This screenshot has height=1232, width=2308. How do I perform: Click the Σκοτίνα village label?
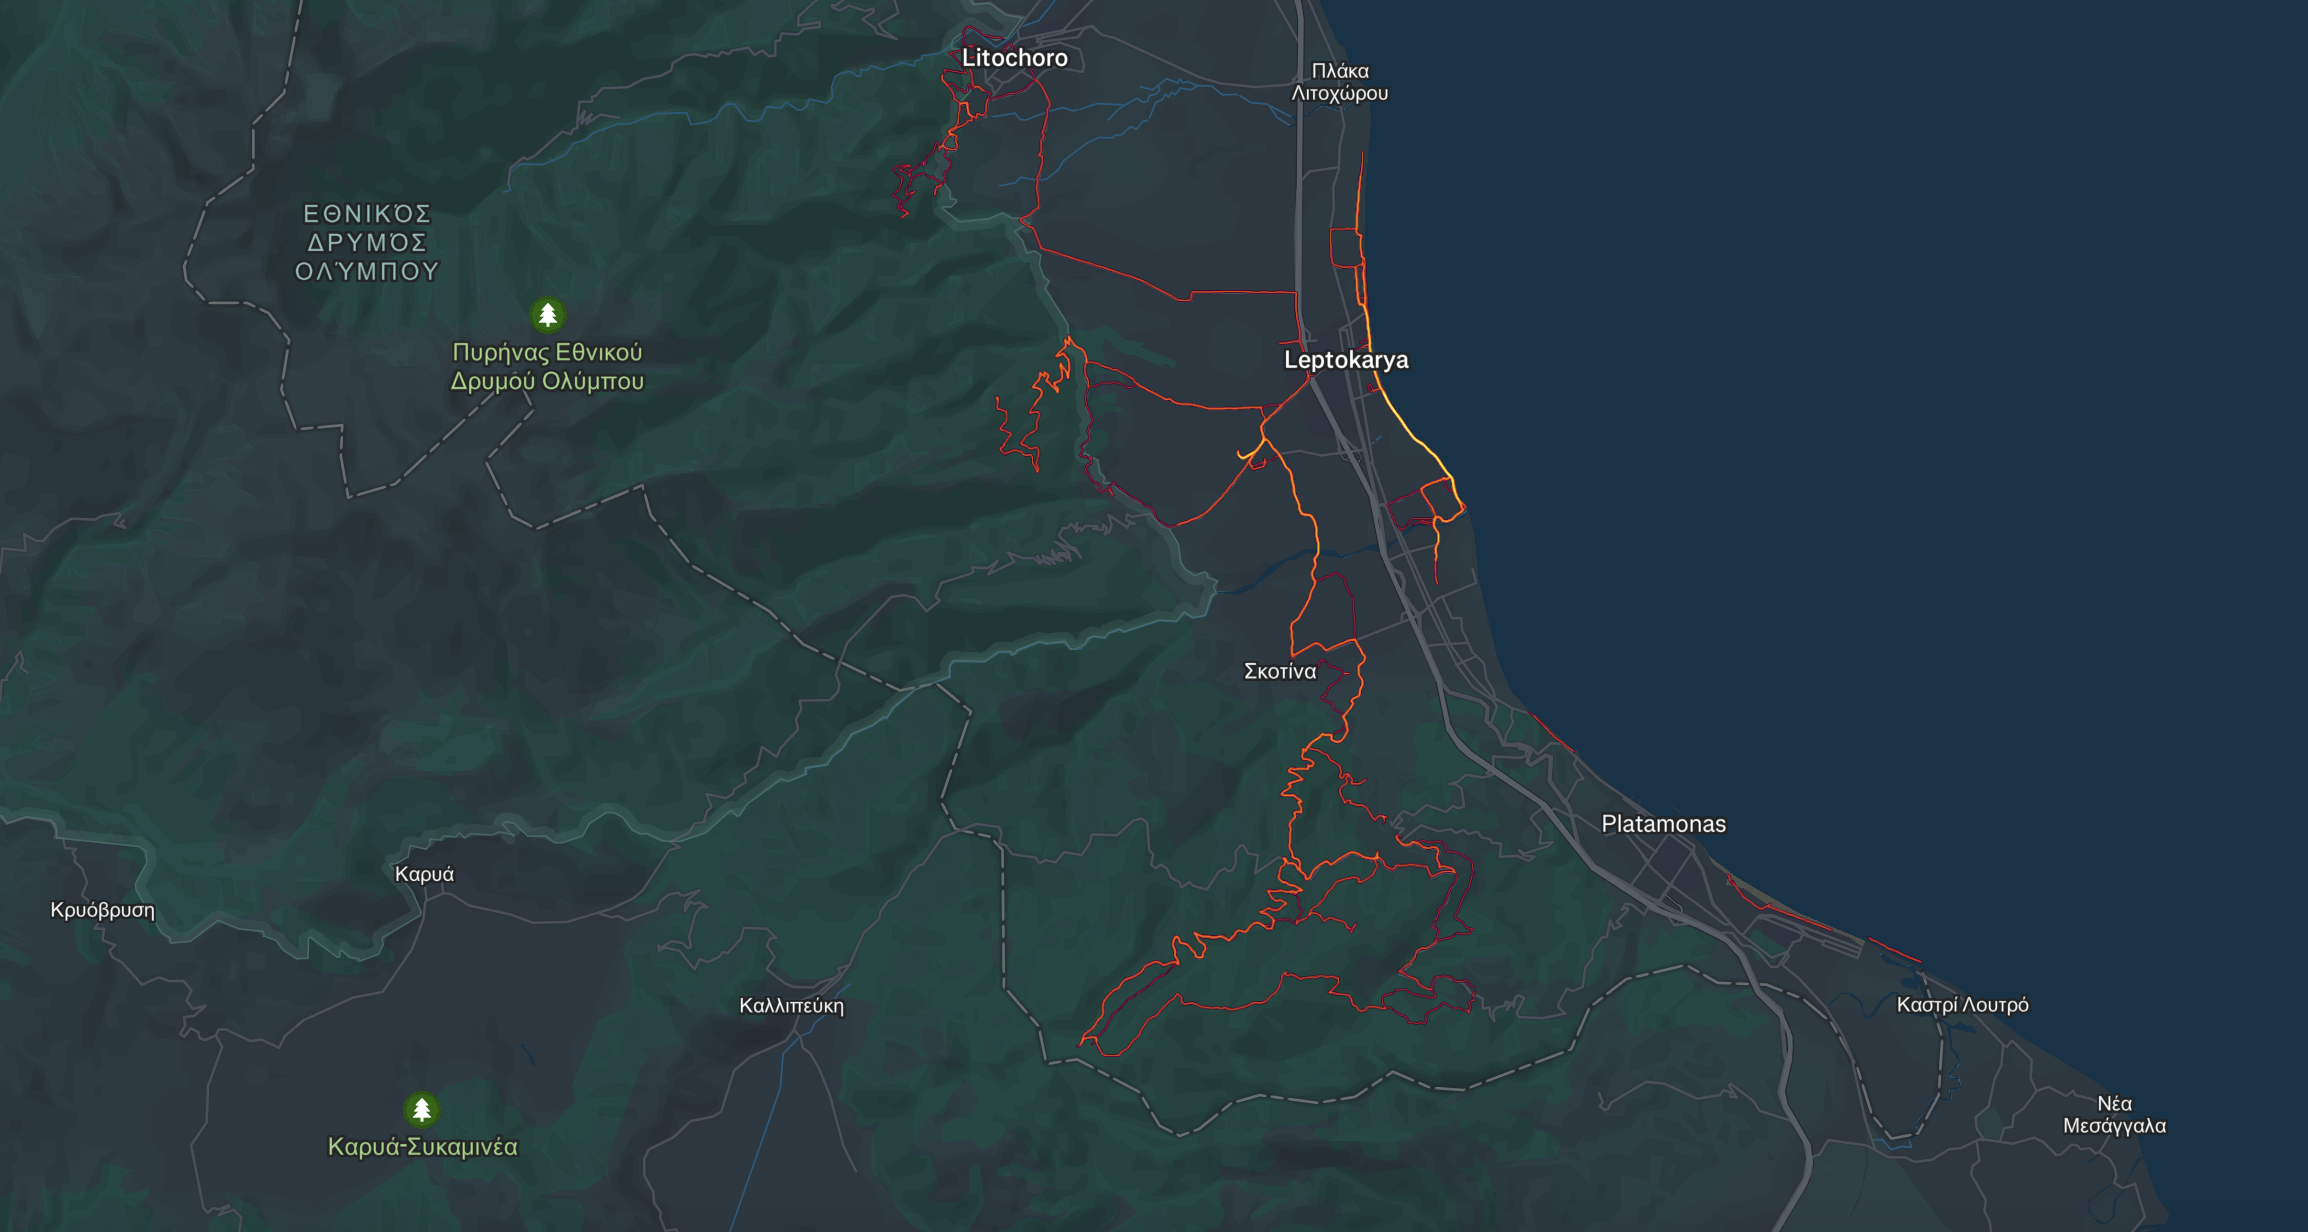coord(1279,671)
